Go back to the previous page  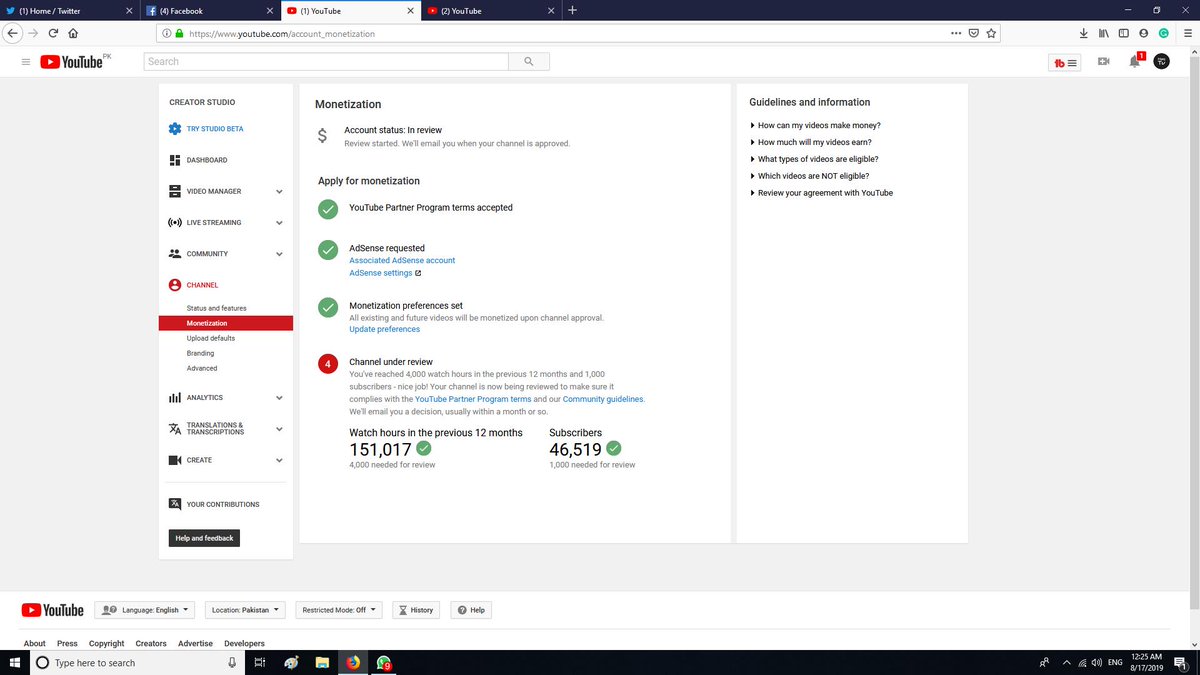[x=12, y=32]
